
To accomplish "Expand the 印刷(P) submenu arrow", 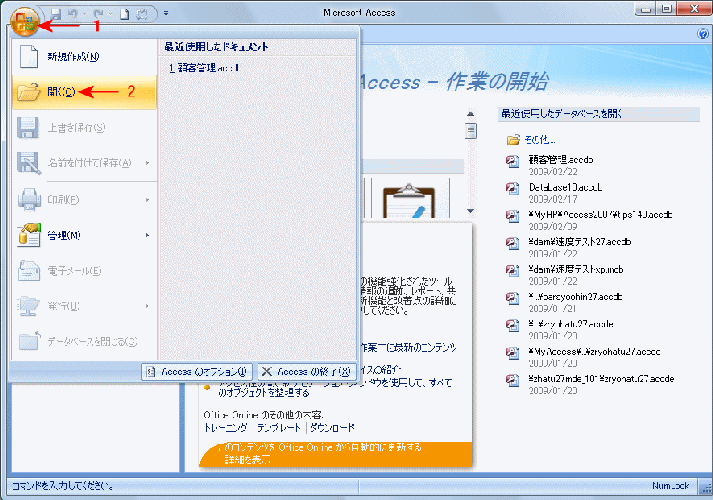I will (x=147, y=200).
